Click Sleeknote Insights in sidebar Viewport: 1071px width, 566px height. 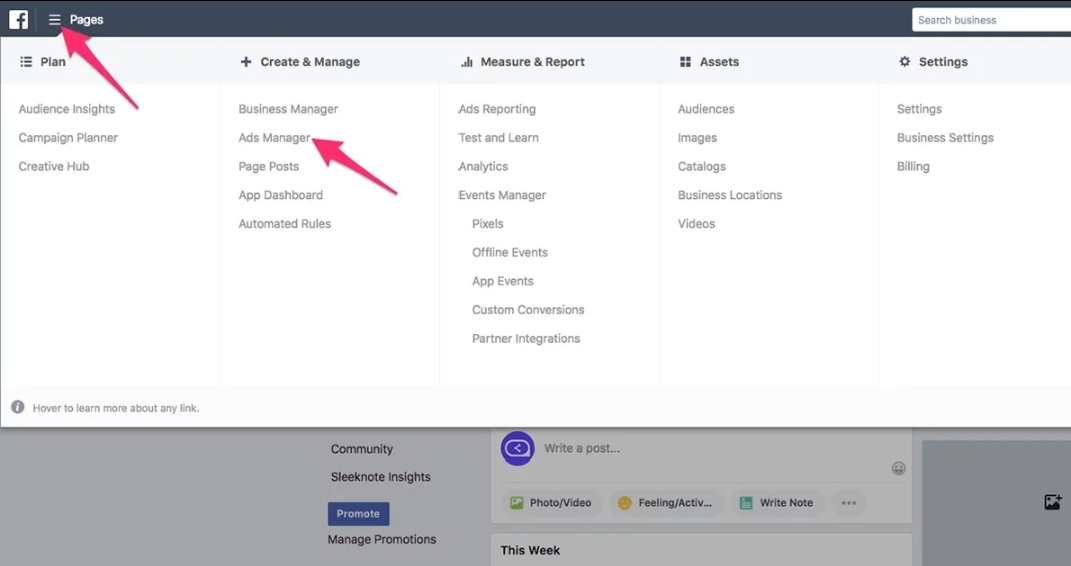[x=380, y=477]
